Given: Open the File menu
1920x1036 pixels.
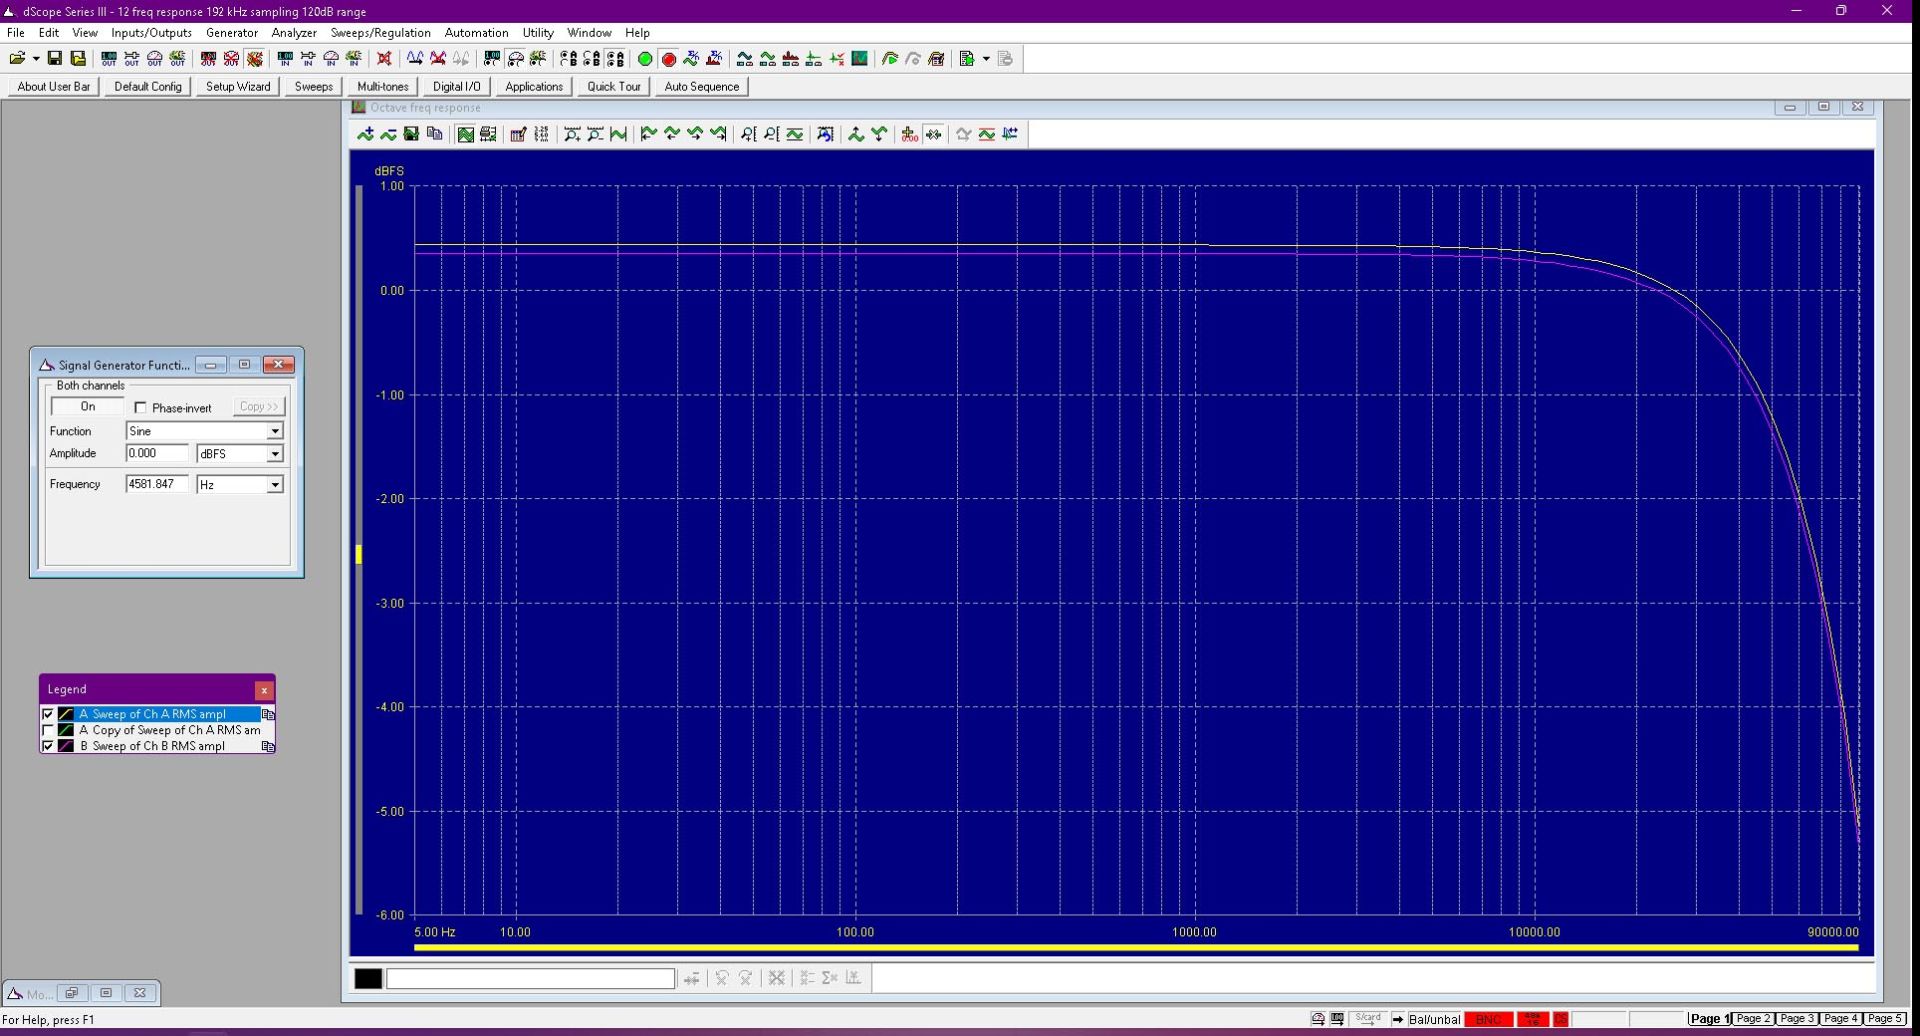Looking at the screenshot, I should point(16,33).
